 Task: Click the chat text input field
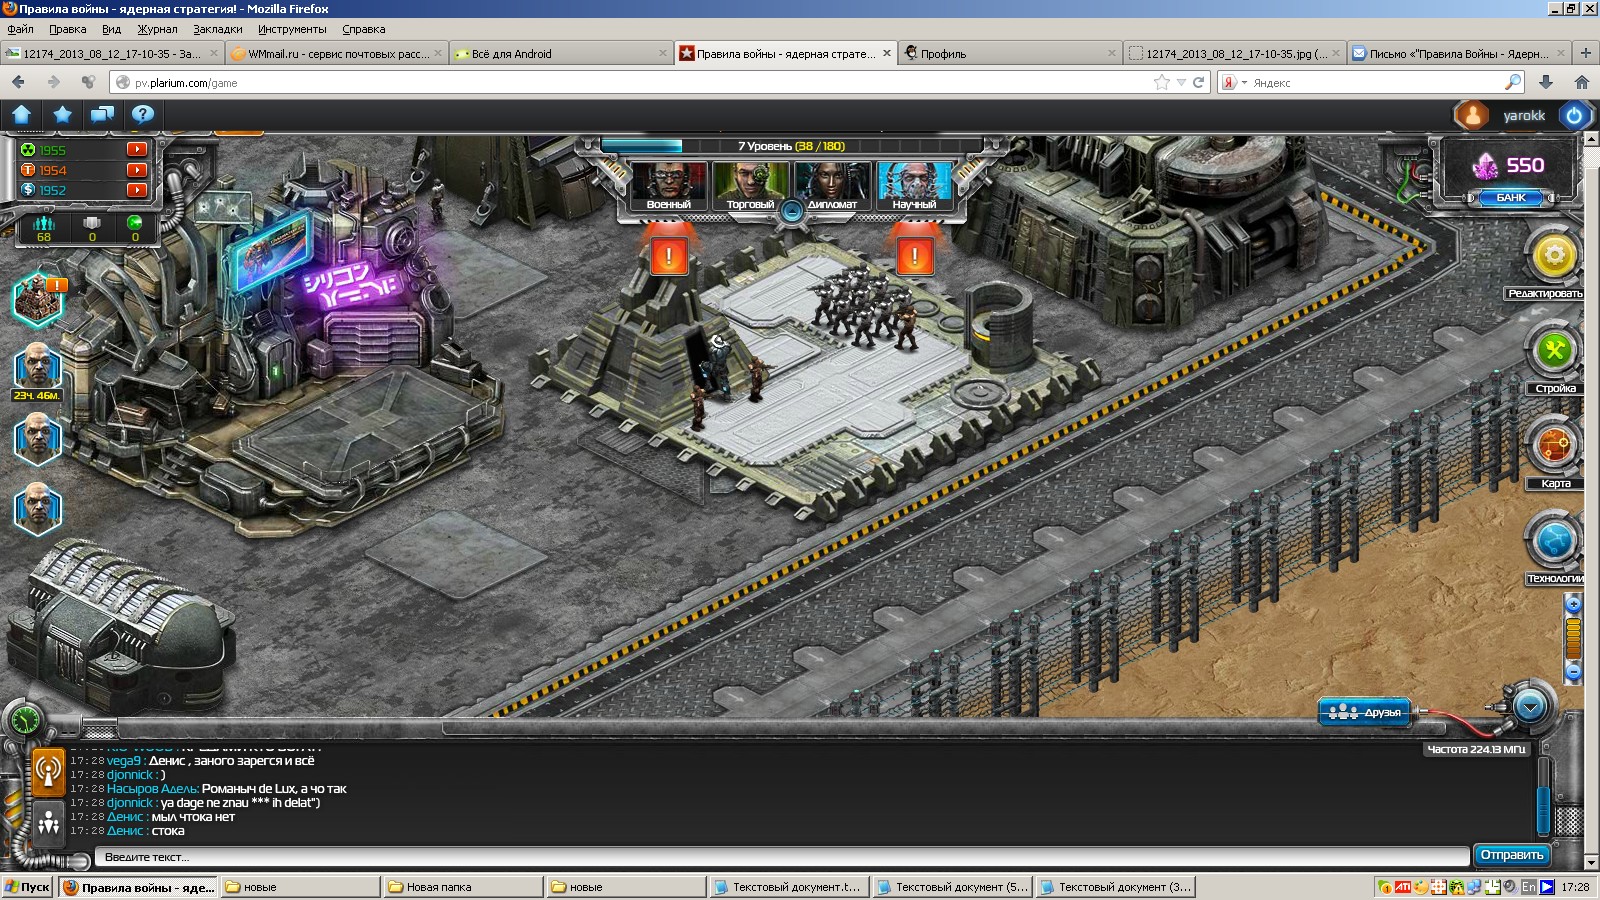(x=782, y=857)
